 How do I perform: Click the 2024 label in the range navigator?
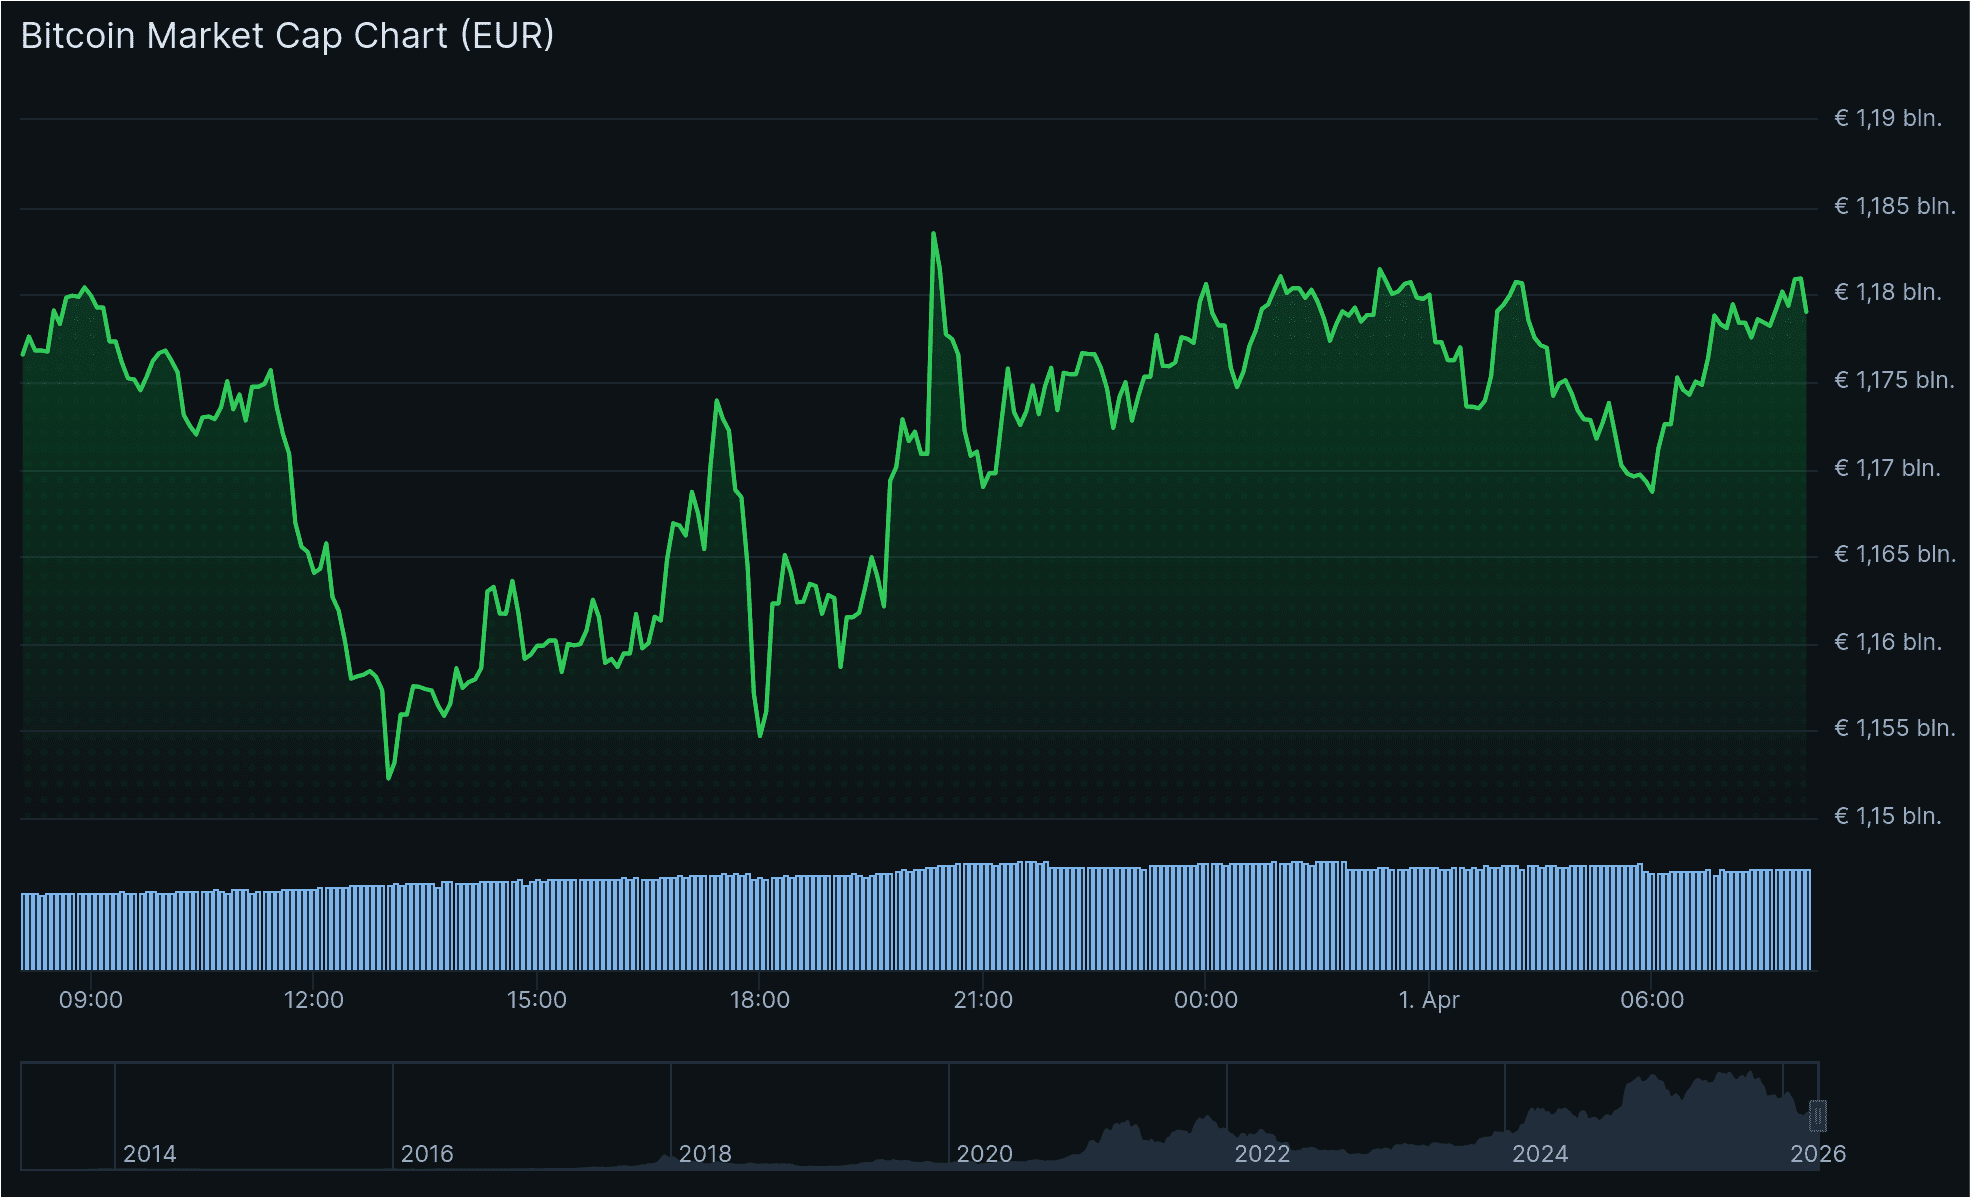pos(1541,1153)
